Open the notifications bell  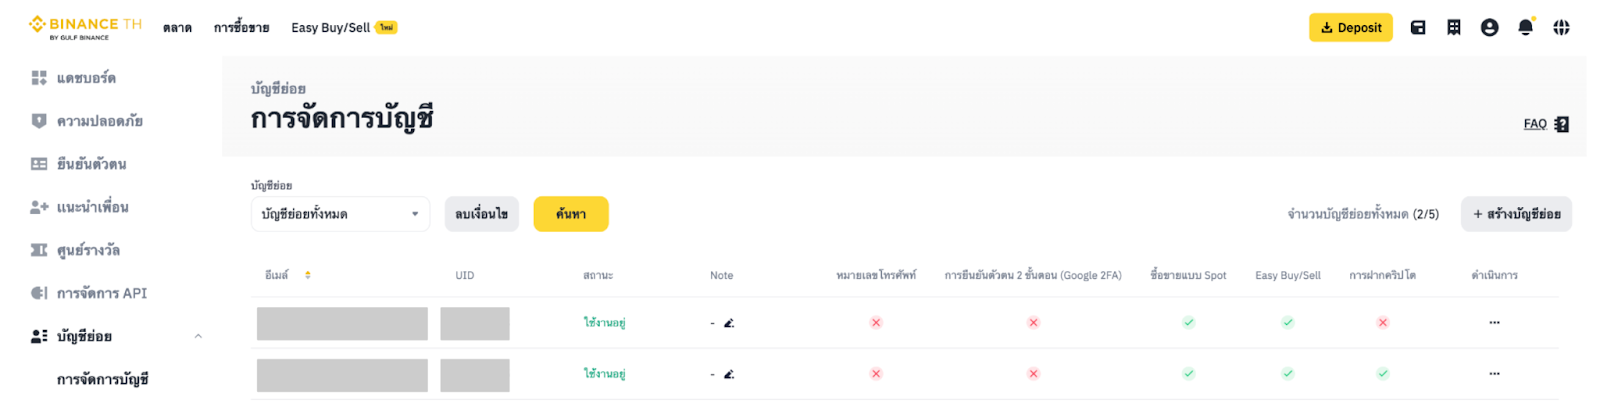(1525, 28)
